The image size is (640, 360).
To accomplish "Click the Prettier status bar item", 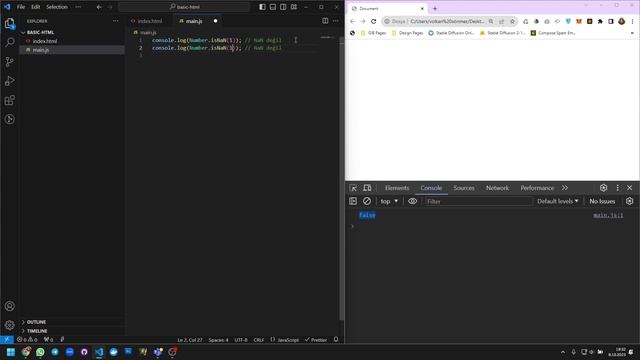I will pos(316,340).
